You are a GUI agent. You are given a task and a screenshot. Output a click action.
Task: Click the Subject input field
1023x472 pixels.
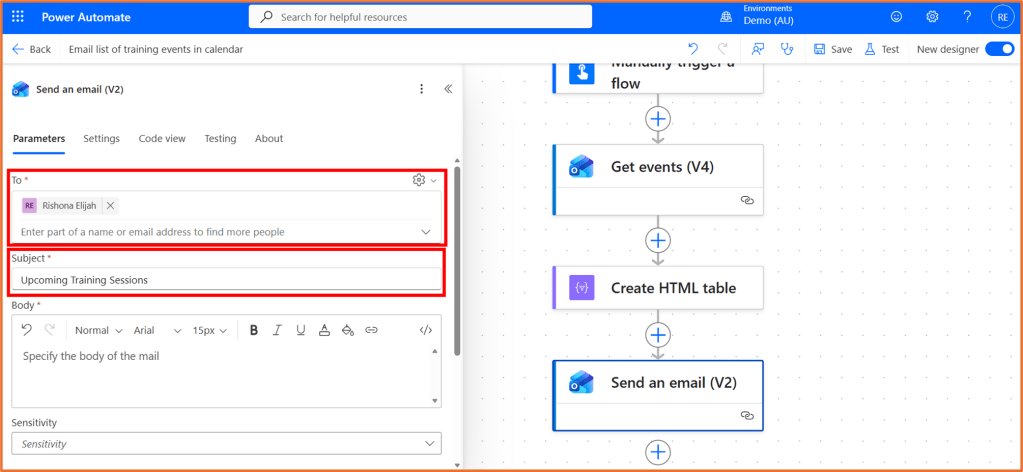[x=227, y=280]
